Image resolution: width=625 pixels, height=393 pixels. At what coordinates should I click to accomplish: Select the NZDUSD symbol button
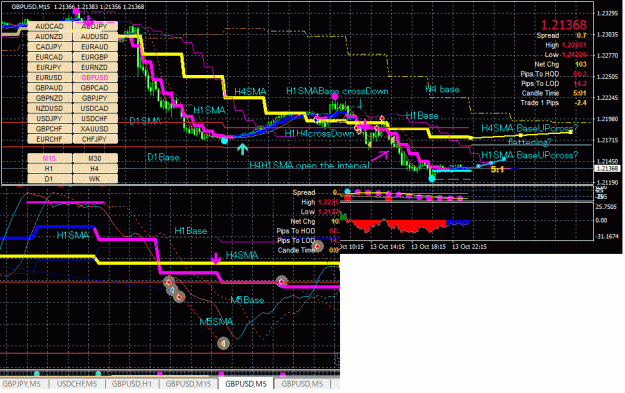(49, 108)
